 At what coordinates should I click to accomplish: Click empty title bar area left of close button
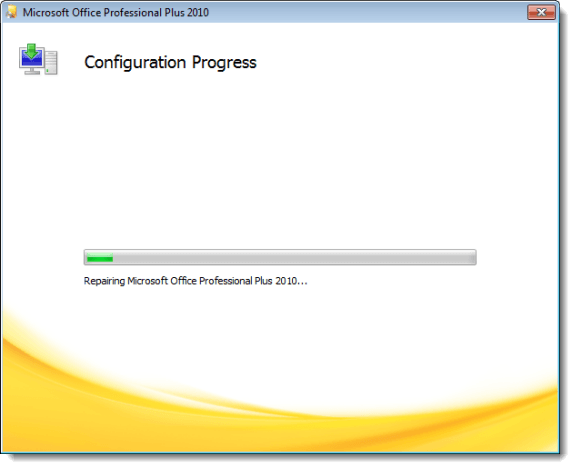click(x=367, y=12)
